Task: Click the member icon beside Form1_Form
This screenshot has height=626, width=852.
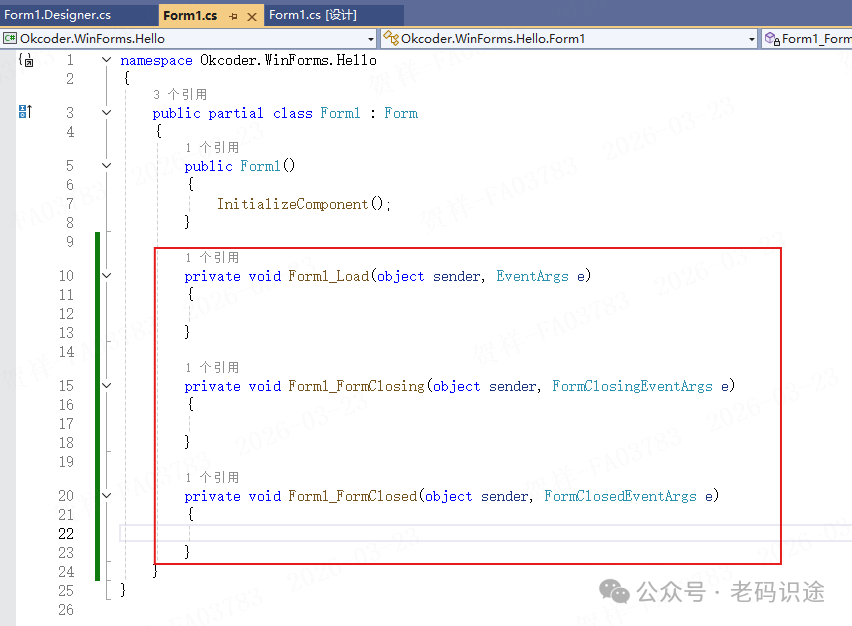Action: [x=772, y=39]
